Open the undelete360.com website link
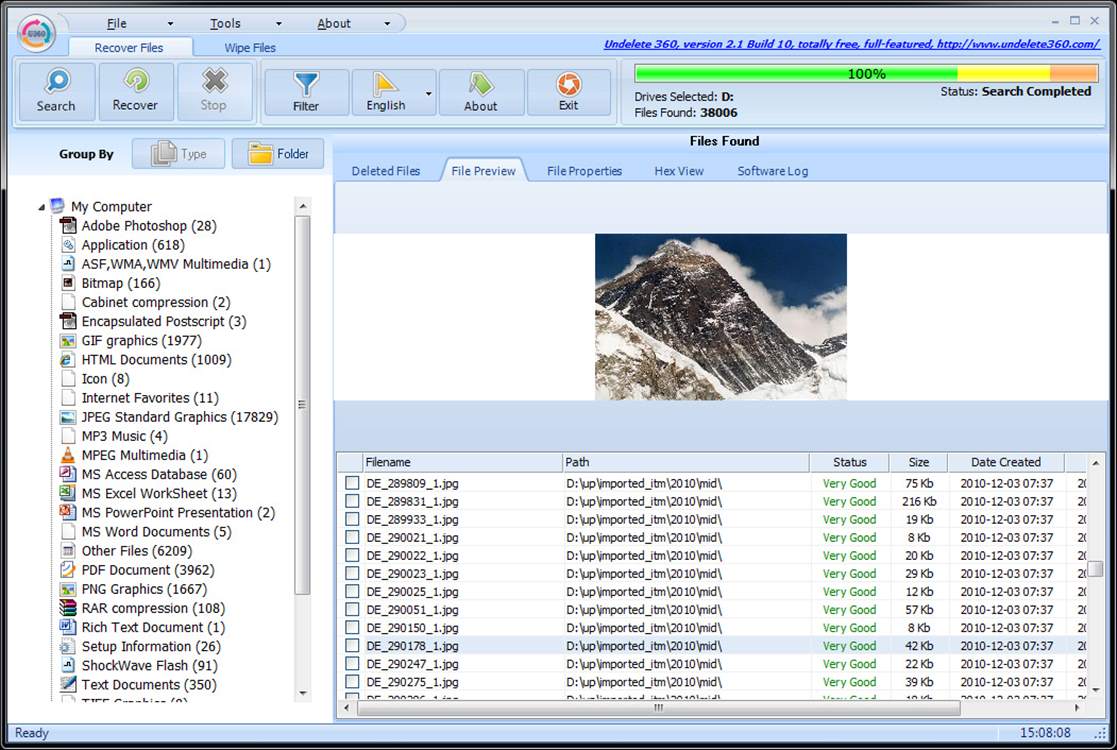The height and width of the screenshot is (750, 1117). point(851,44)
